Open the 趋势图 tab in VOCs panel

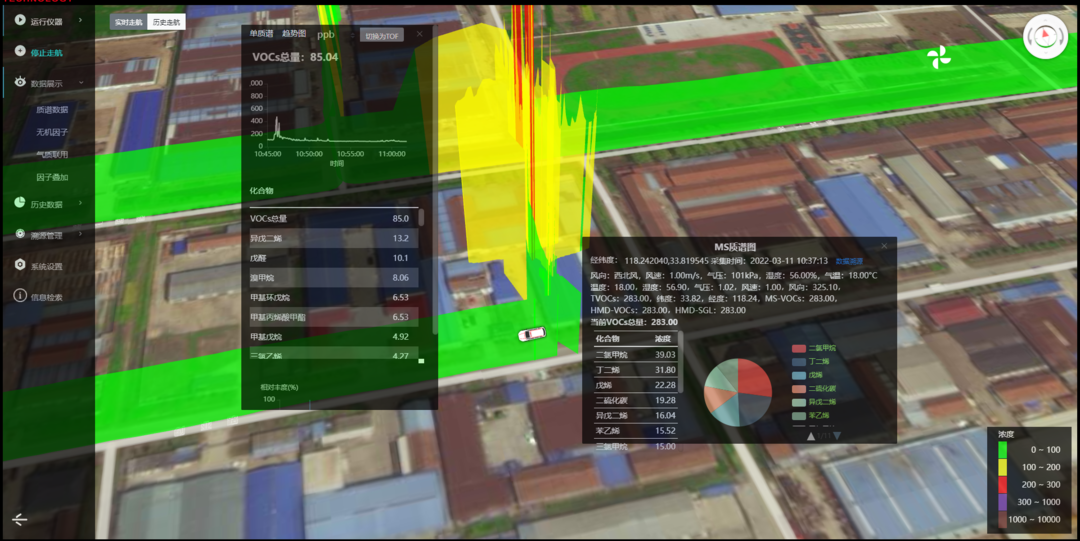coord(294,34)
